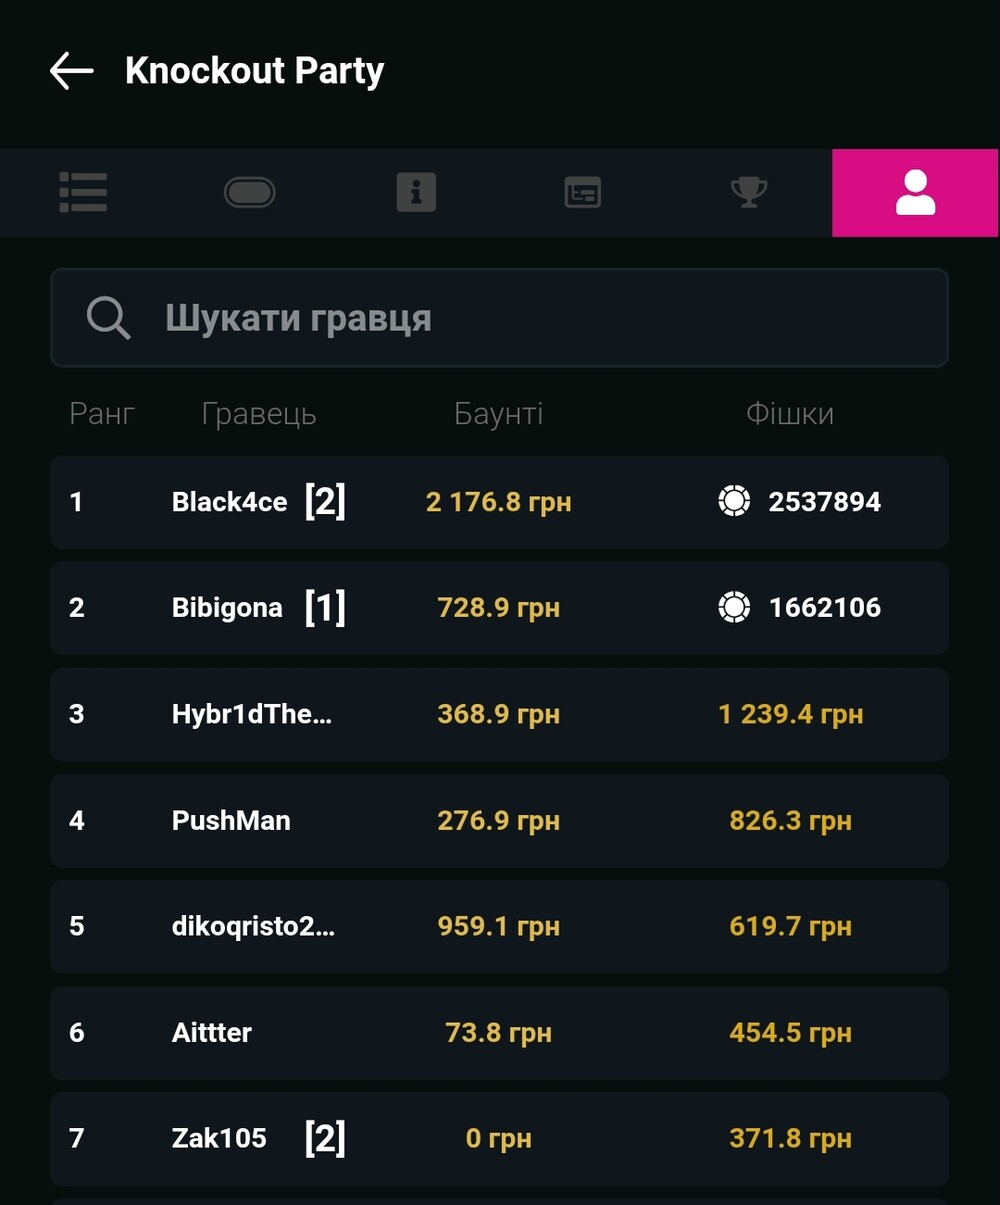Click the Фішки column header
Viewport: 1000px width, 1205px height.
click(790, 413)
